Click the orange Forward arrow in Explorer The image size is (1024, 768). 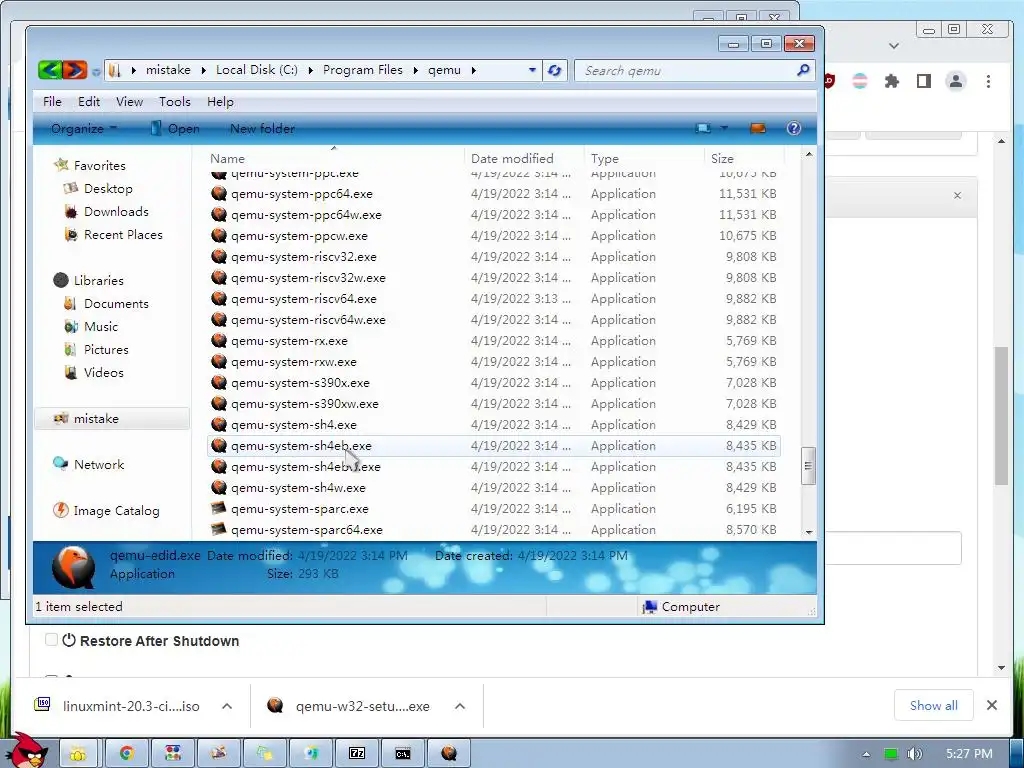pyautogui.click(x=75, y=70)
